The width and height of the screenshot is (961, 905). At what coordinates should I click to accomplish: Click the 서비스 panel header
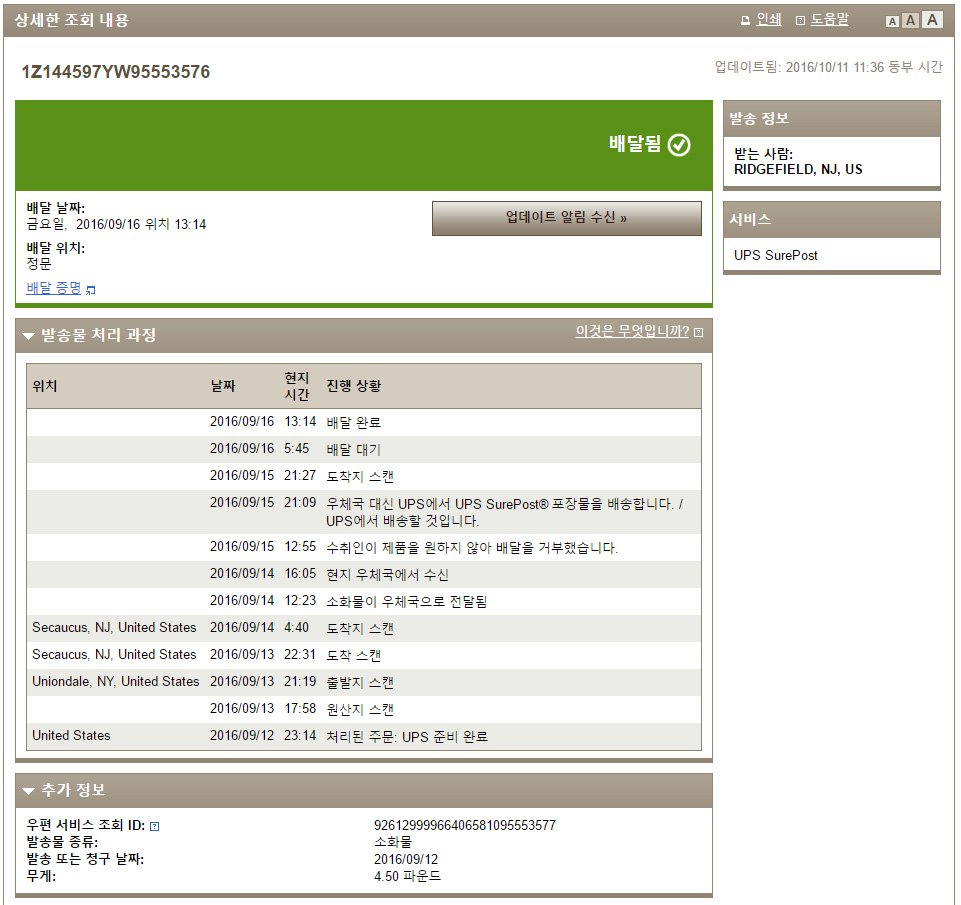[831, 219]
